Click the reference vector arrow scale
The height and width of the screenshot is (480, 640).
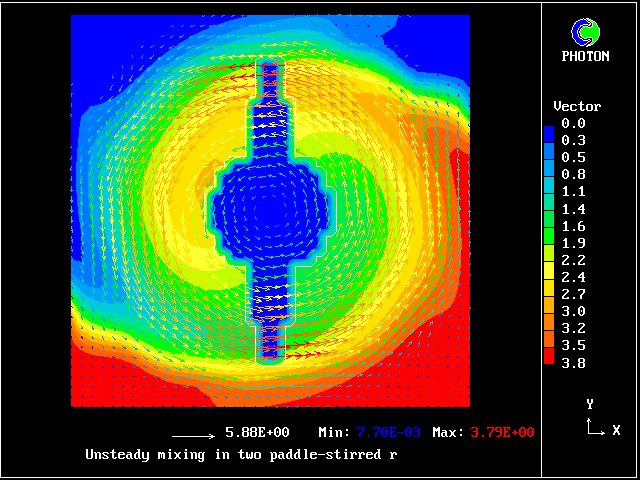click(194, 436)
